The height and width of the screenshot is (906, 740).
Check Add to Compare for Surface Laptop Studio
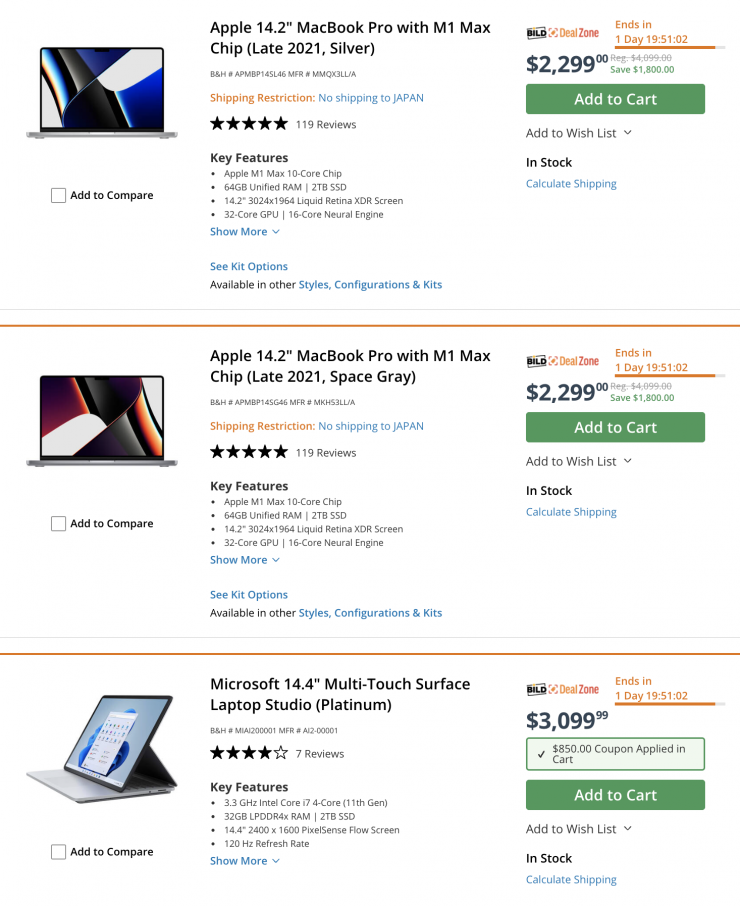[59, 852]
